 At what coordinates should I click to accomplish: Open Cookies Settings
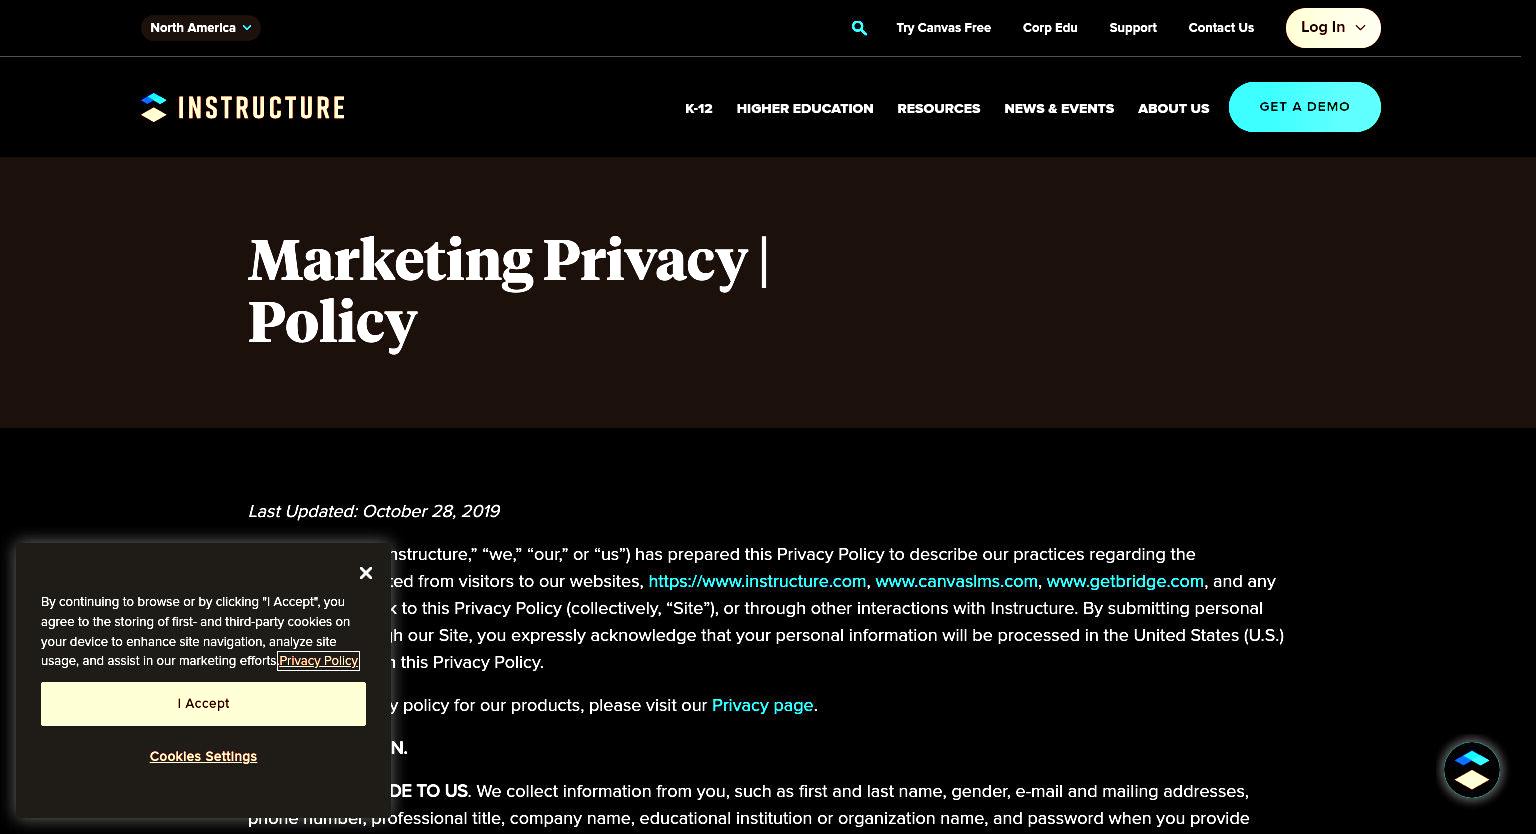coord(203,757)
